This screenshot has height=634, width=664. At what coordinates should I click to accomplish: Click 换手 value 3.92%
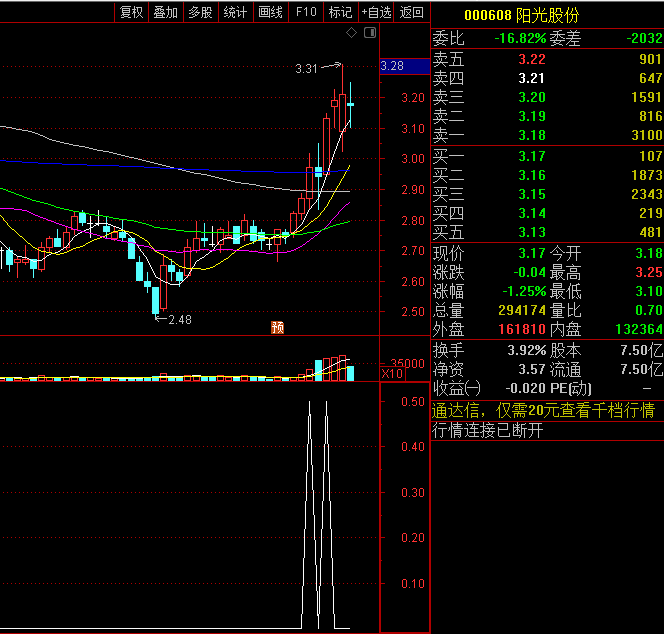527,351
